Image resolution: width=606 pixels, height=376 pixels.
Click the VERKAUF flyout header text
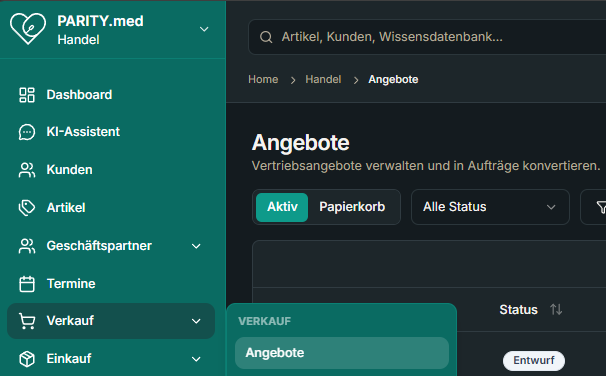click(265, 321)
